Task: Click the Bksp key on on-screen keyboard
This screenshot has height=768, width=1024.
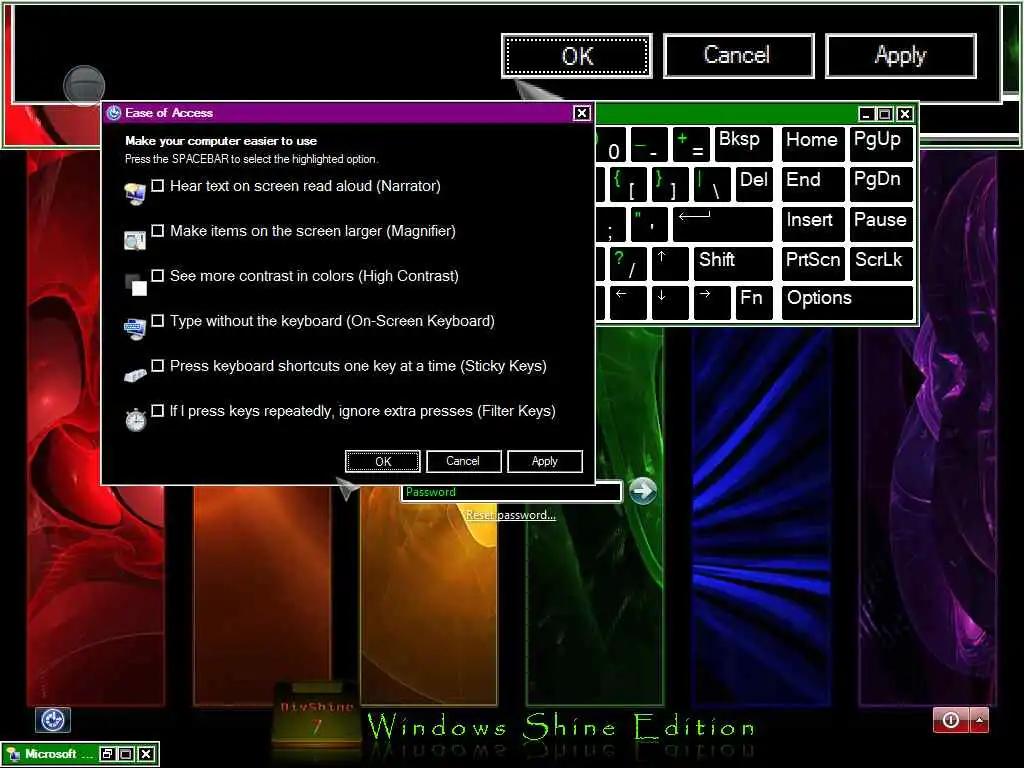Action: click(x=744, y=144)
